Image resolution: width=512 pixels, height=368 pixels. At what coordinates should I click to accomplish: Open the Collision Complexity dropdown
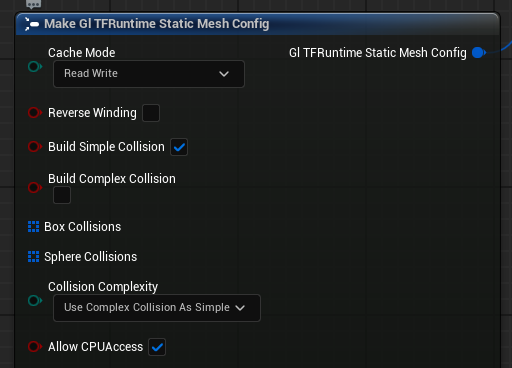click(x=157, y=308)
